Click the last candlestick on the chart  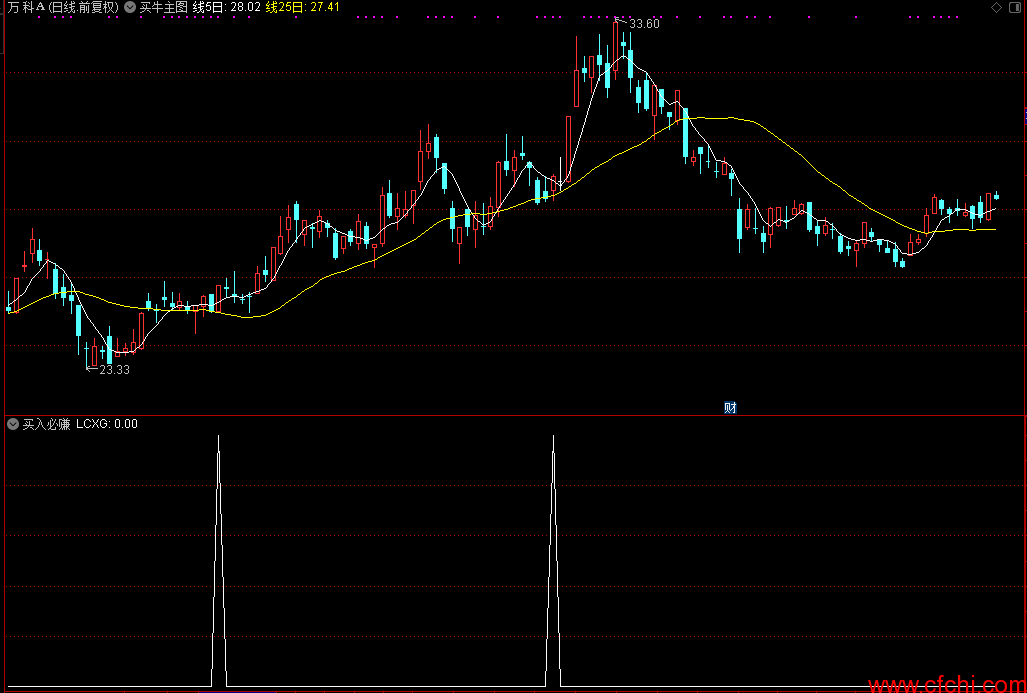point(996,195)
